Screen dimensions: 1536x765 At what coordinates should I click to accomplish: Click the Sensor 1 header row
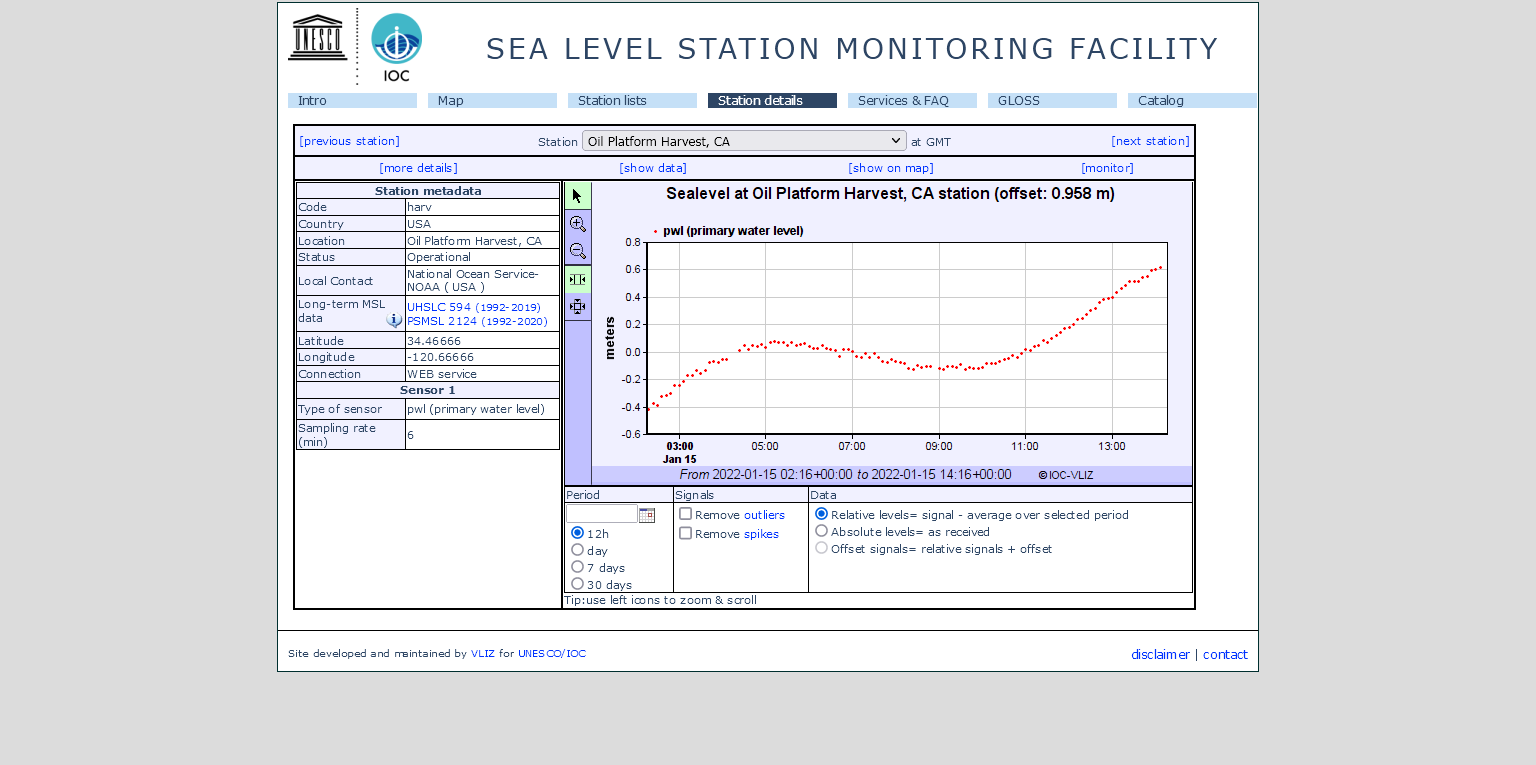[x=428, y=390]
